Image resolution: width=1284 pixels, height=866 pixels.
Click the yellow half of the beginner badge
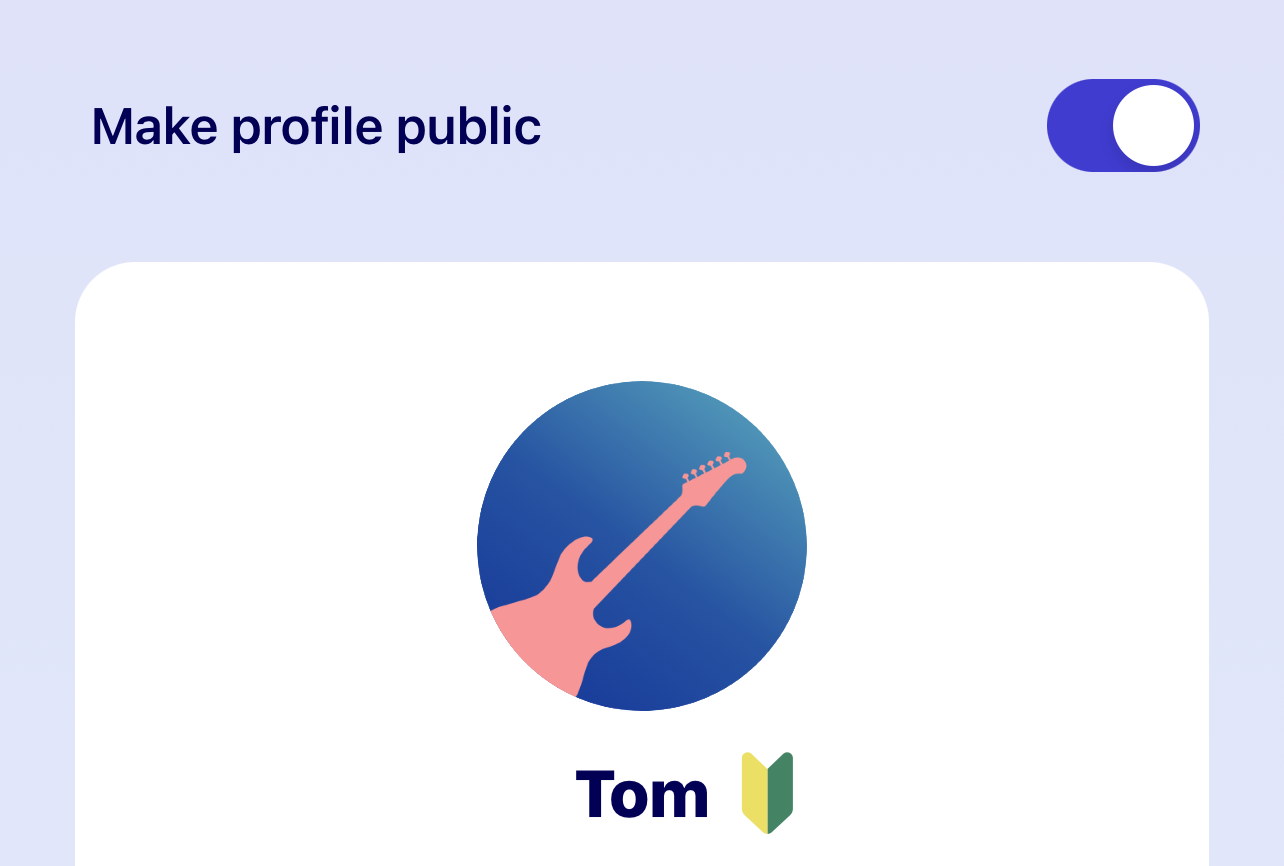755,793
